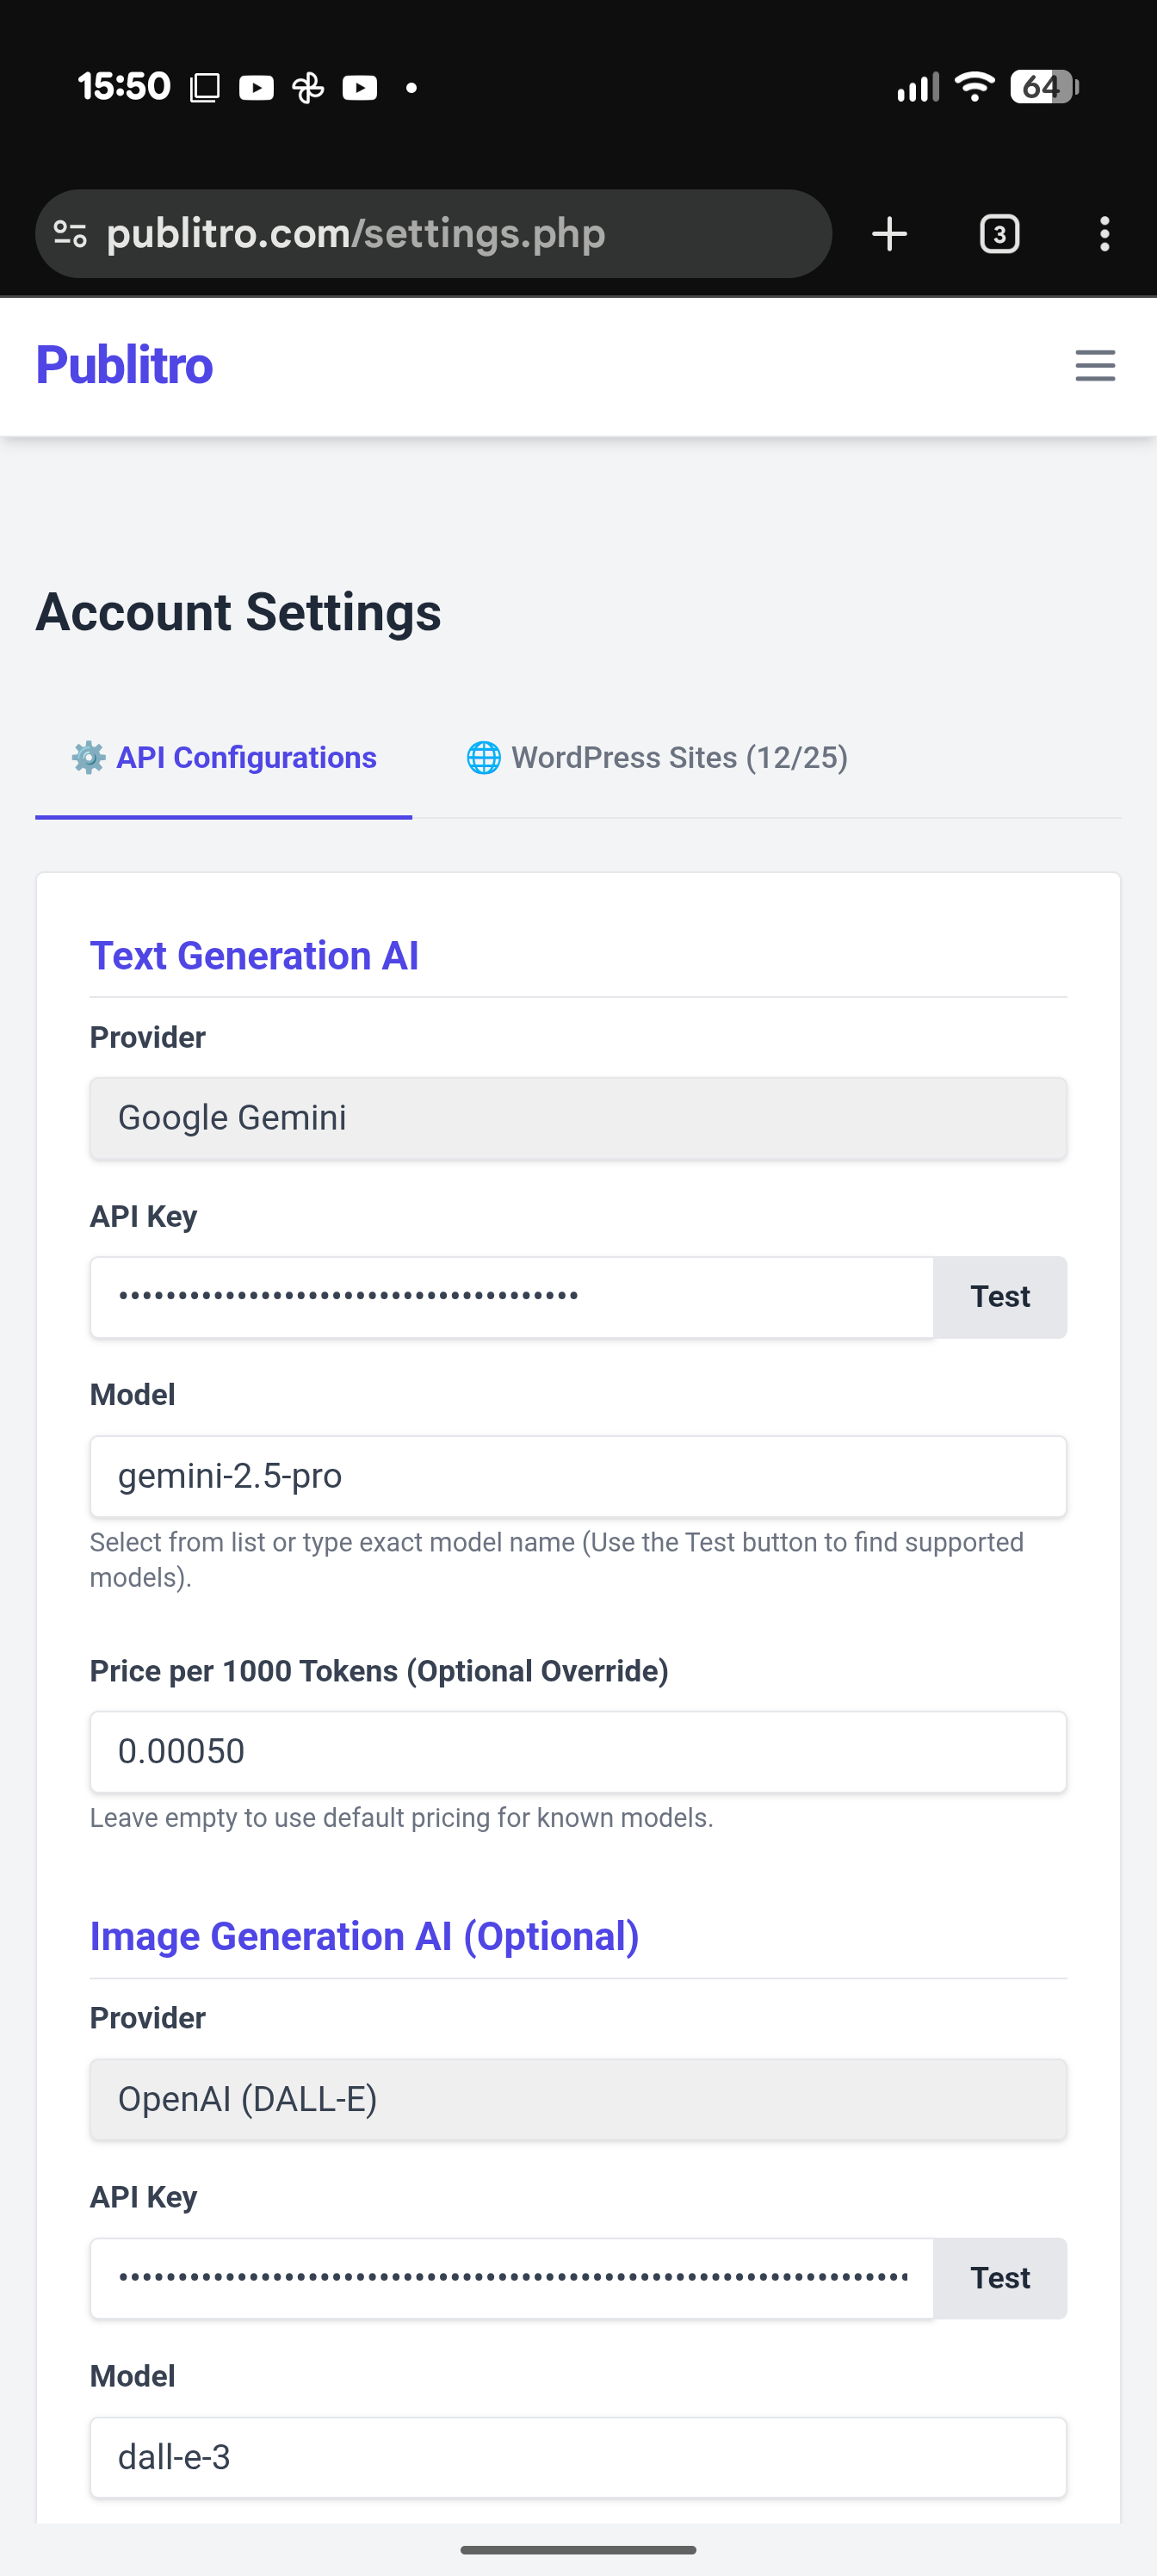This screenshot has width=1157, height=2576.
Task: Switch to the WordPress Sites tab
Action: (x=678, y=758)
